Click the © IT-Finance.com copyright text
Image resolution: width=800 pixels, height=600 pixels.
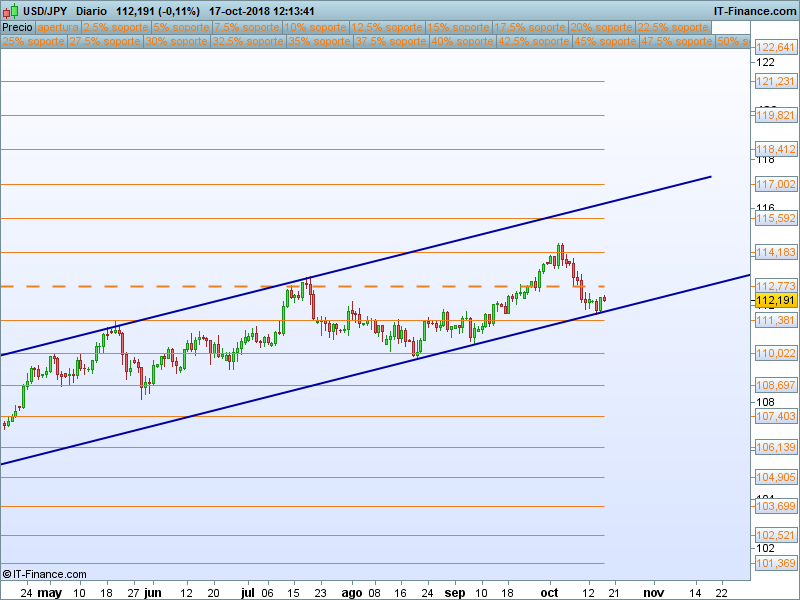pyautogui.click(x=44, y=574)
